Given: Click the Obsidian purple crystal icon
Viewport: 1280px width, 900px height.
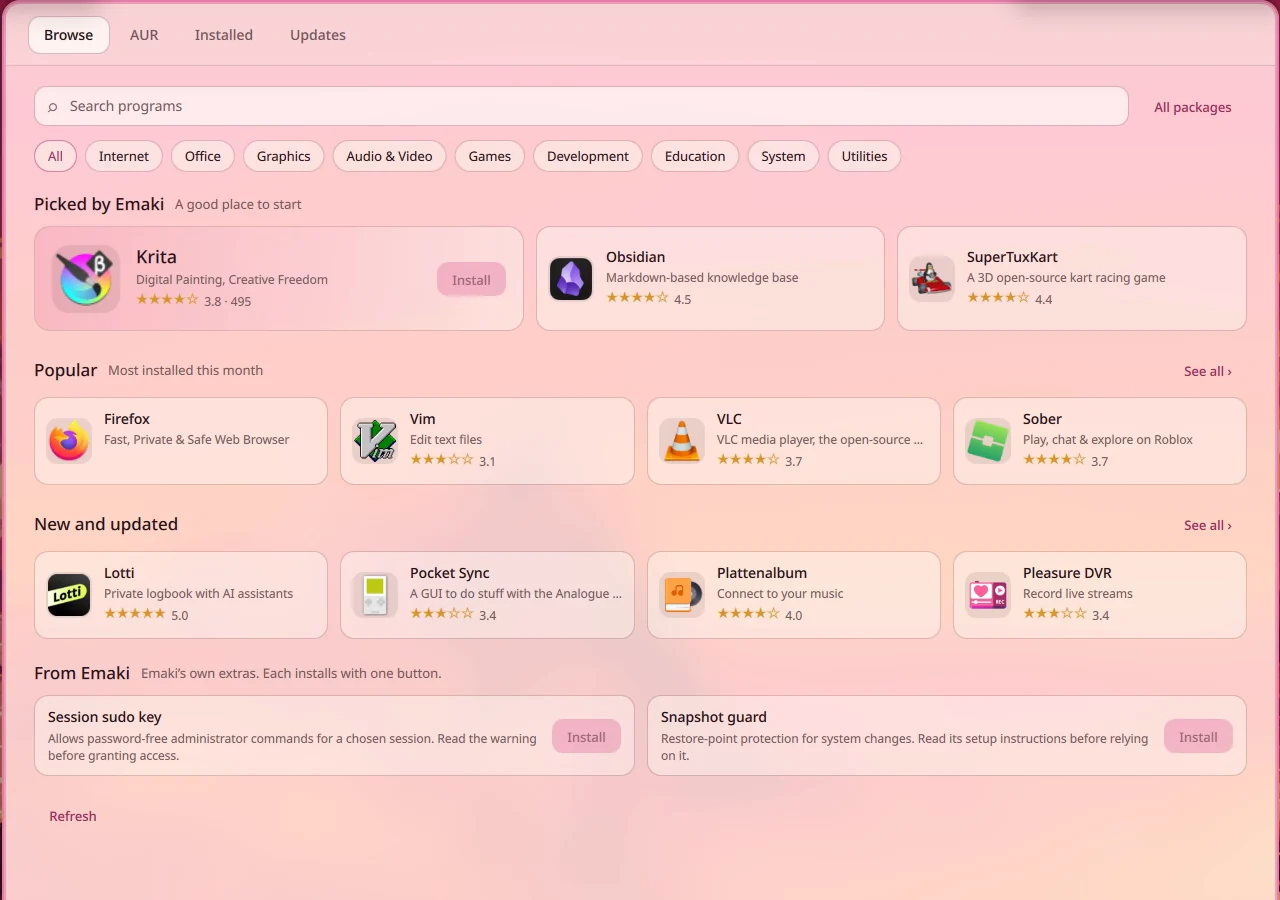Looking at the screenshot, I should (571, 278).
